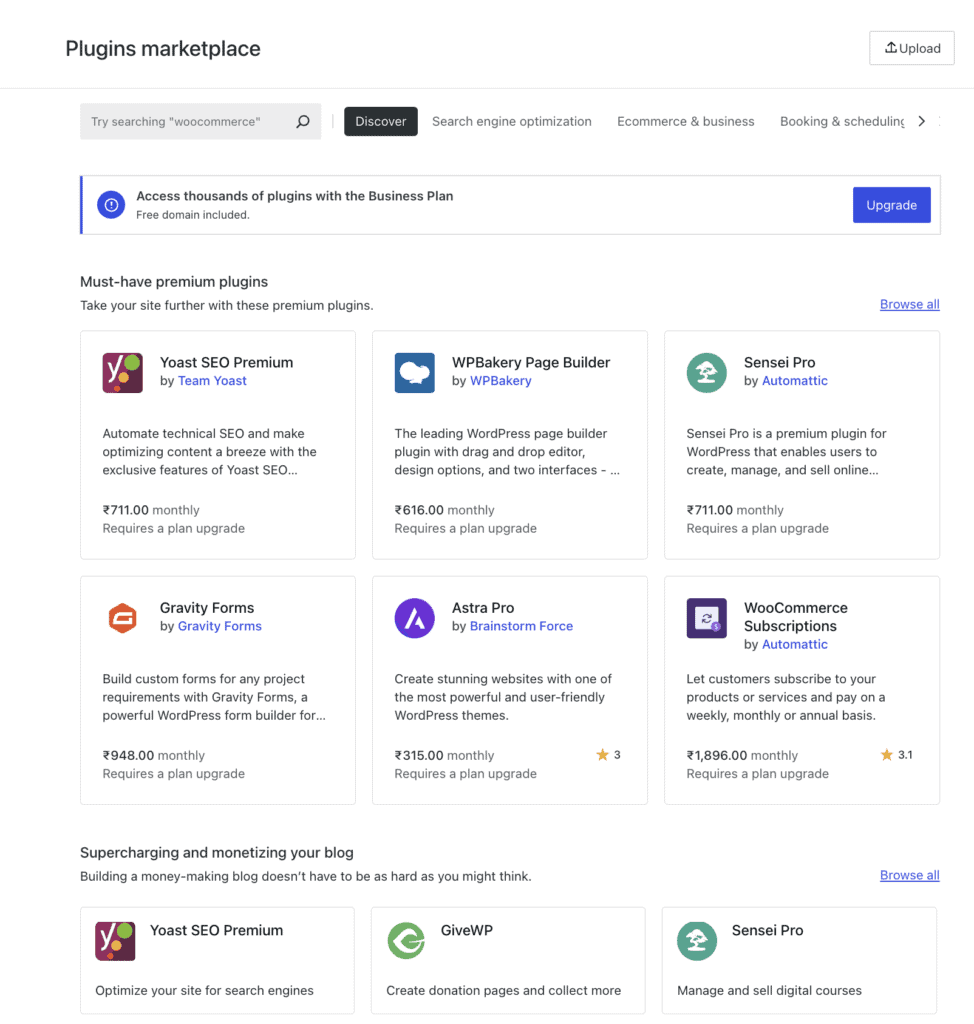Click the Yoast SEO Premium icon in Must-have section
This screenshot has width=974, height=1024.
pyautogui.click(x=122, y=372)
